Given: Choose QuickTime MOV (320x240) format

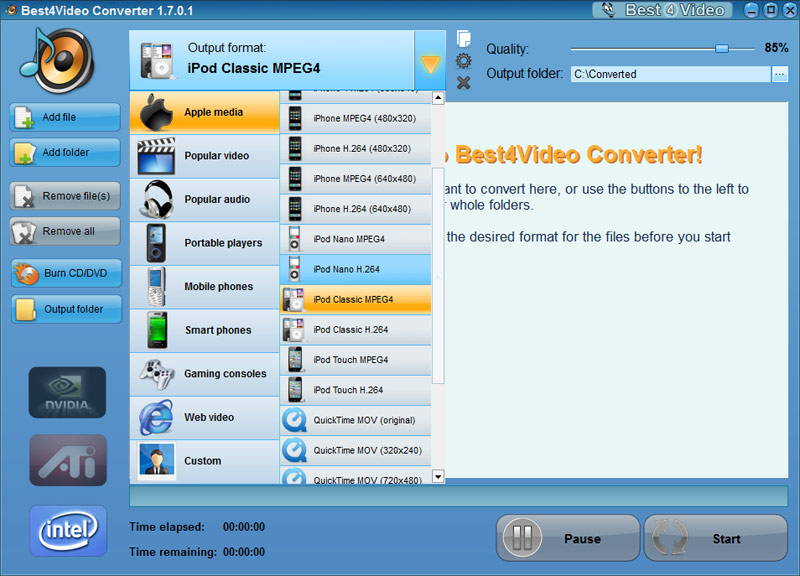Looking at the screenshot, I should click(356, 450).
